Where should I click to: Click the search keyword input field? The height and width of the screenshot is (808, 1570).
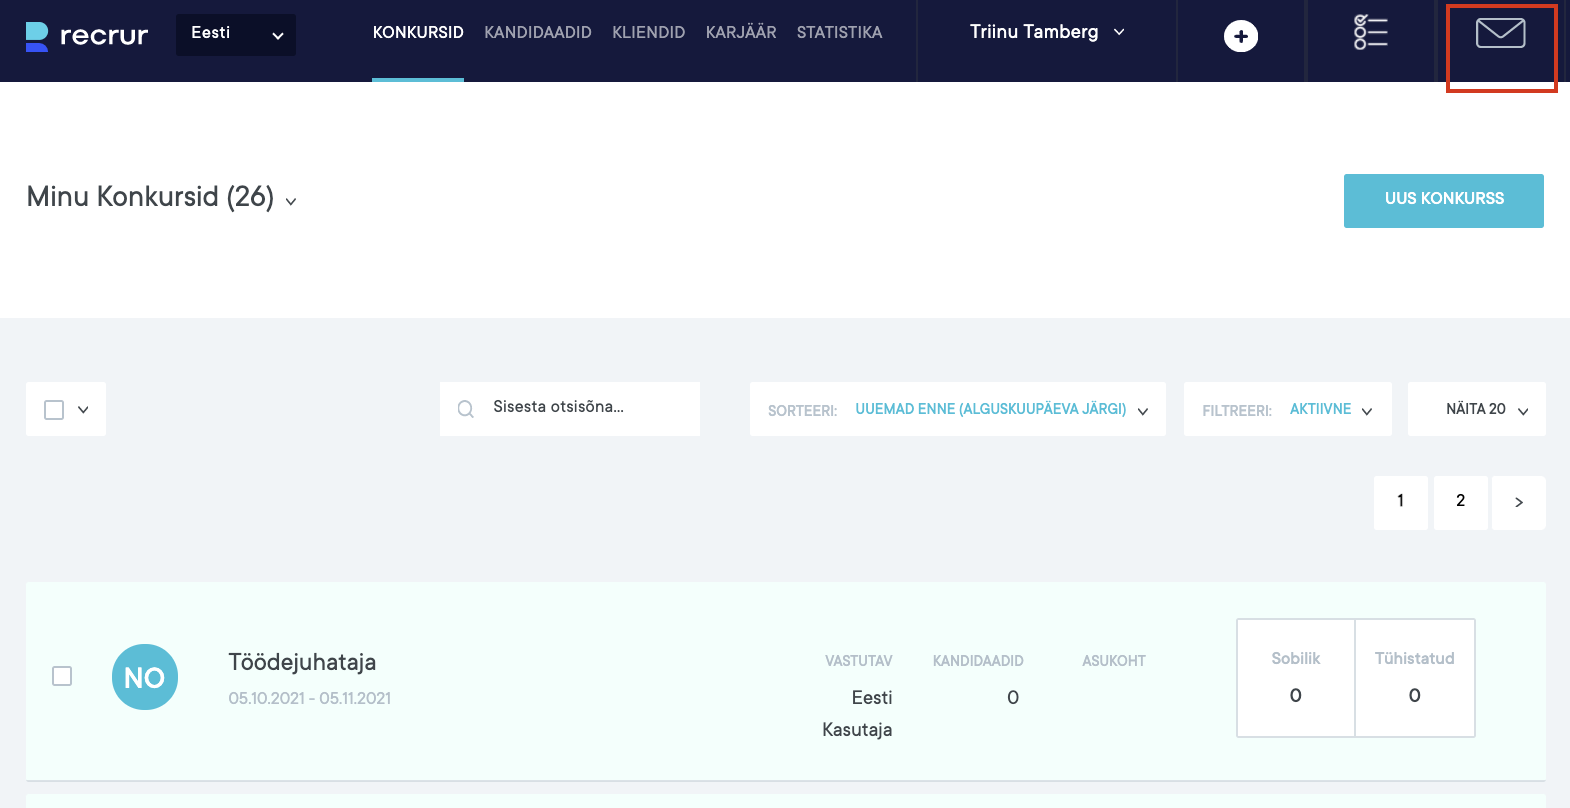[588, 408]
